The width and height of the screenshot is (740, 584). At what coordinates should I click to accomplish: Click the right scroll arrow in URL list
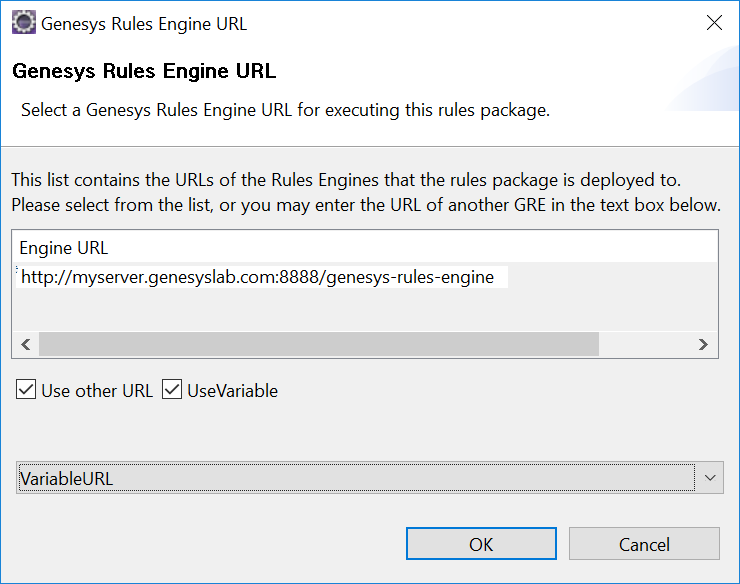[703, 344]
